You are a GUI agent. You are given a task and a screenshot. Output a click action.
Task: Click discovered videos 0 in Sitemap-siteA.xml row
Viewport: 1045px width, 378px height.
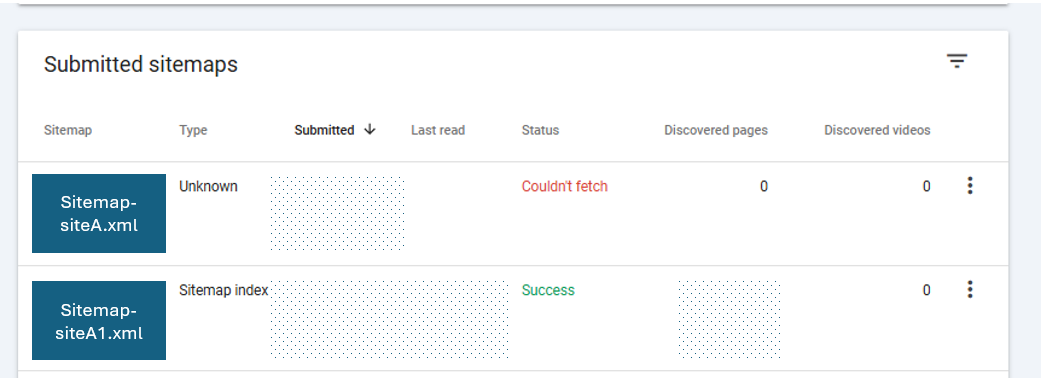(x=926, y=186)
